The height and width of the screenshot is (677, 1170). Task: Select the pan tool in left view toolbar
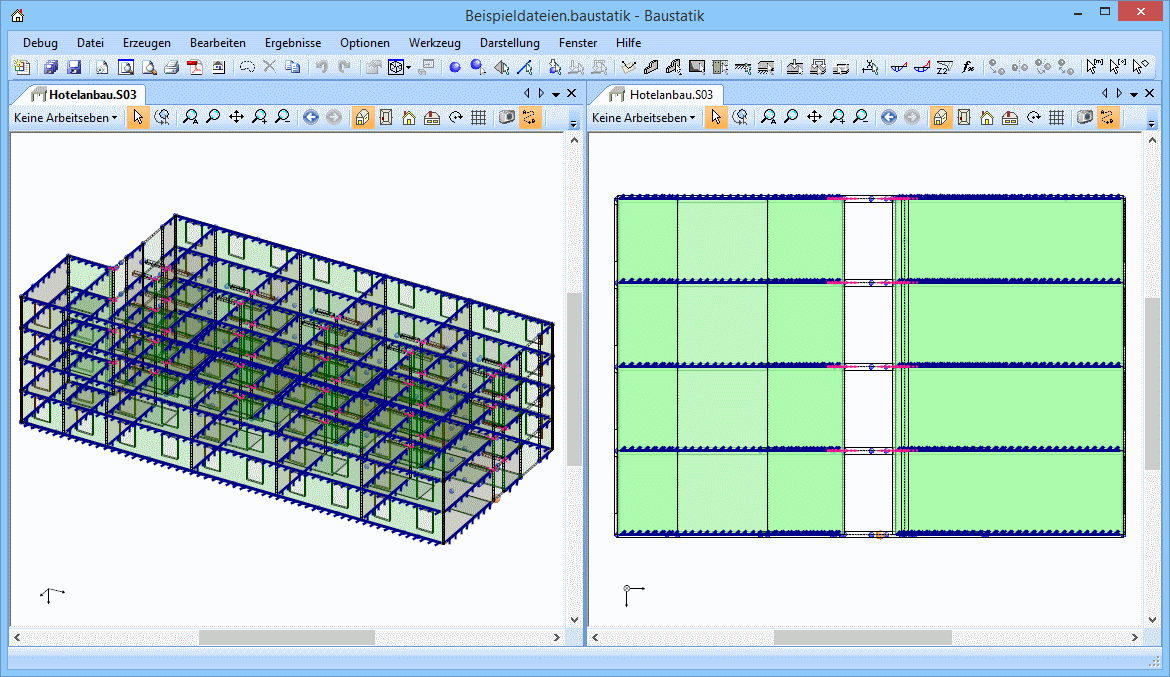[x=236, y=117]
